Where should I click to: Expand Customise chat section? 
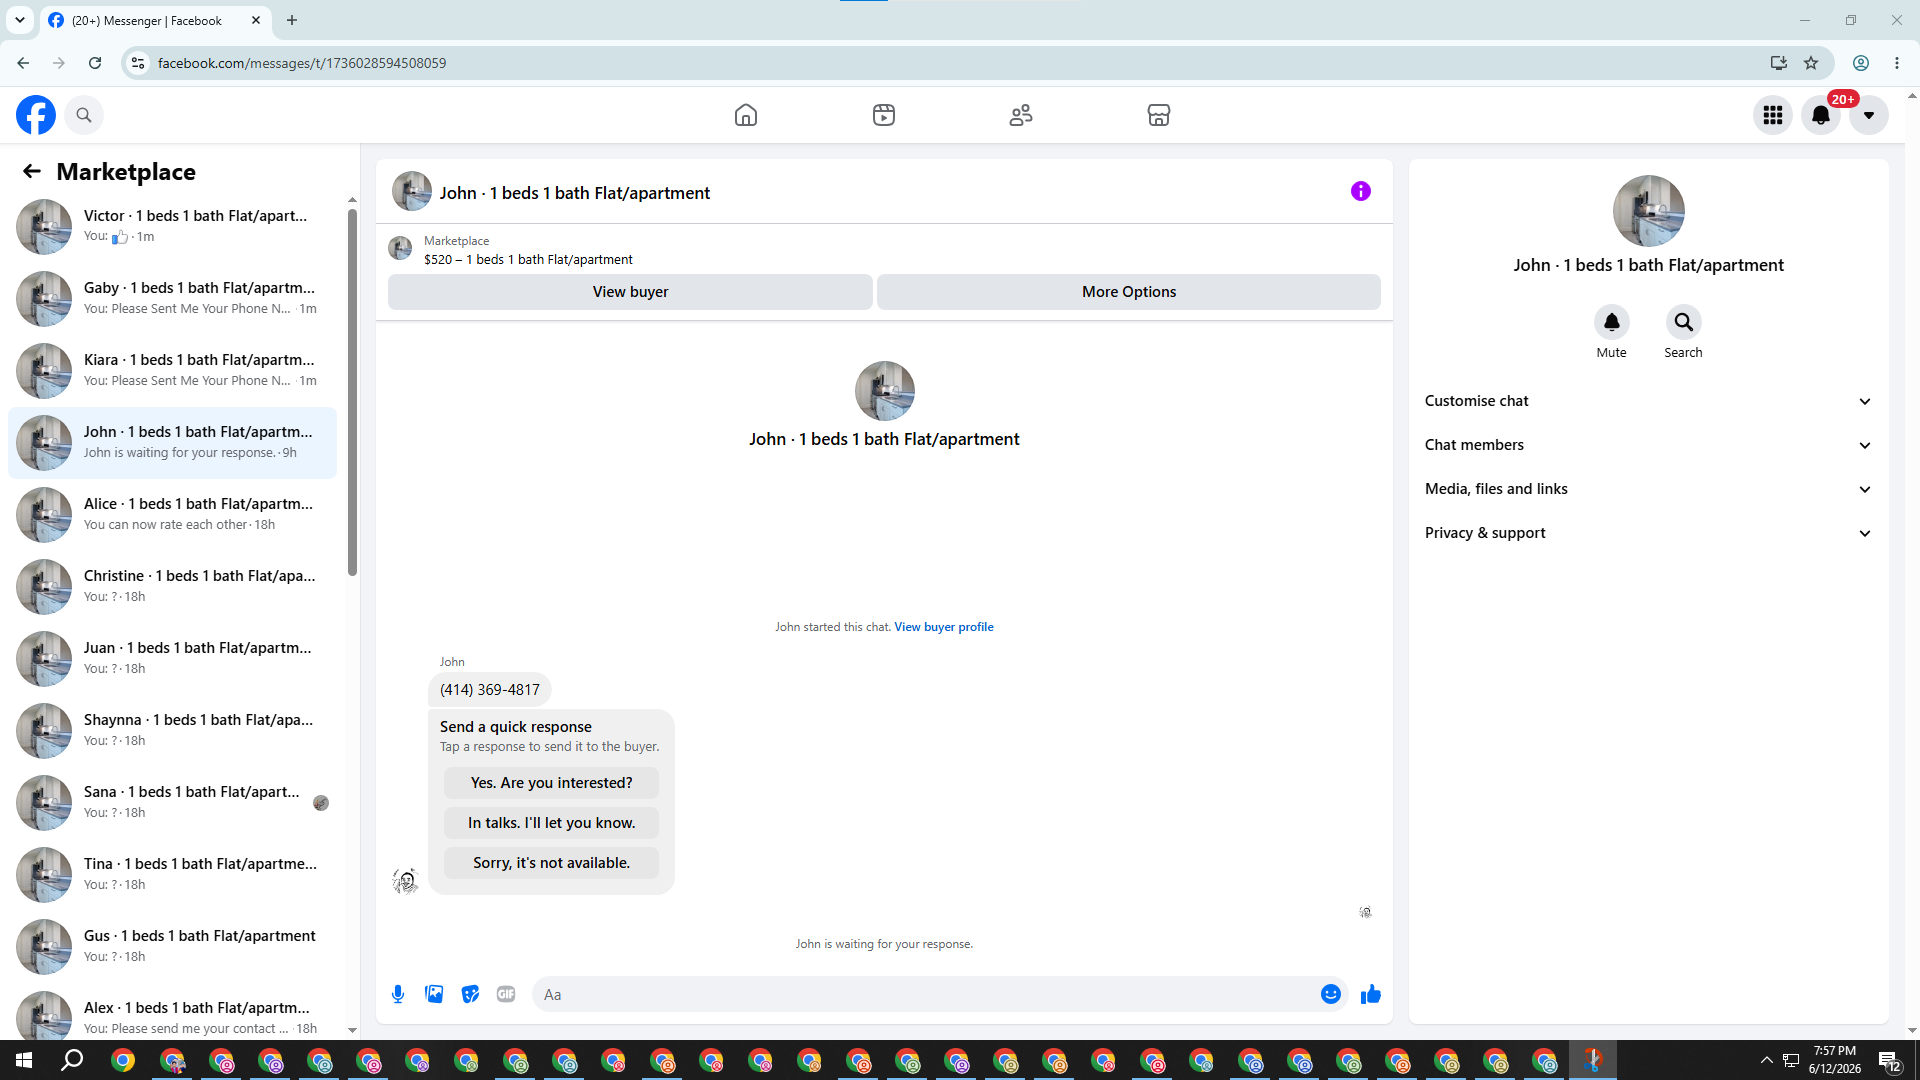1648,401
